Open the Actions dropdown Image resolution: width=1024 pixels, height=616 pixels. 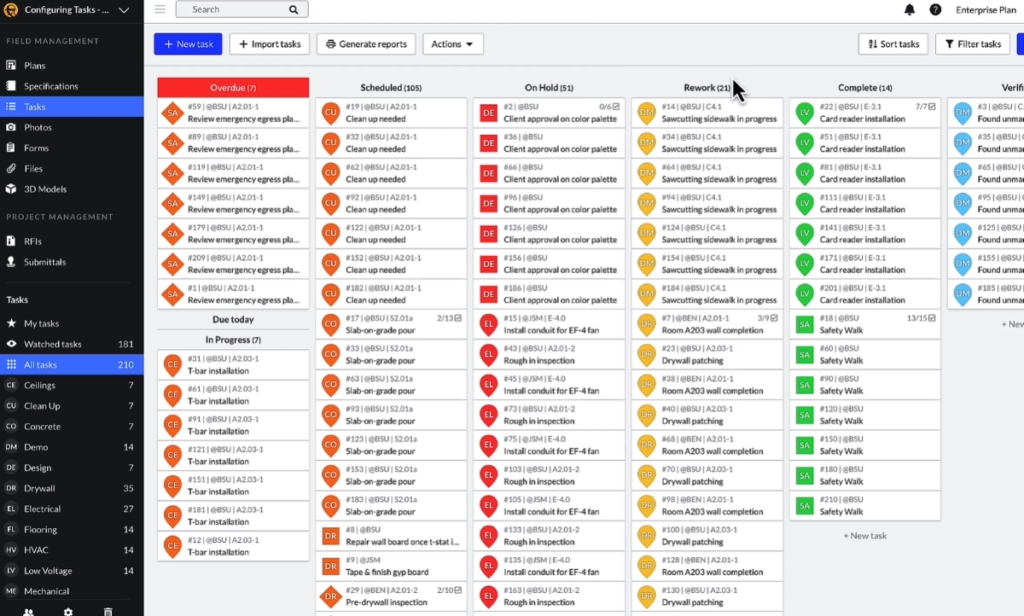452,44
